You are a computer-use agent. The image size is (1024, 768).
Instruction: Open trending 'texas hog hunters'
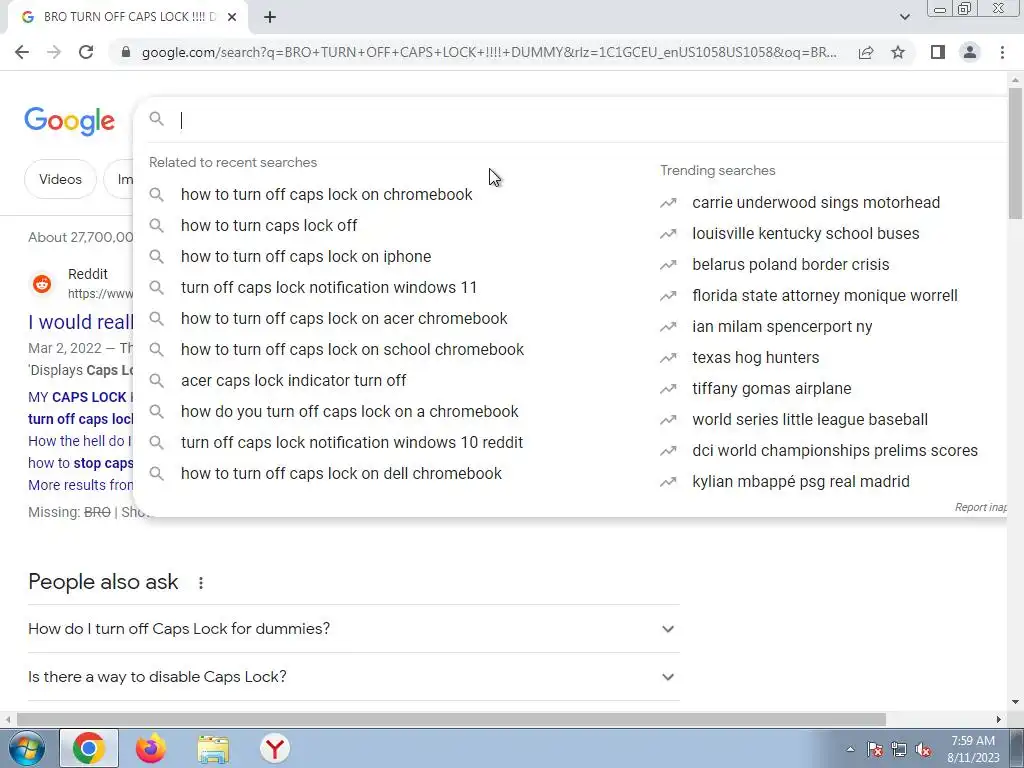click(755, 358)
